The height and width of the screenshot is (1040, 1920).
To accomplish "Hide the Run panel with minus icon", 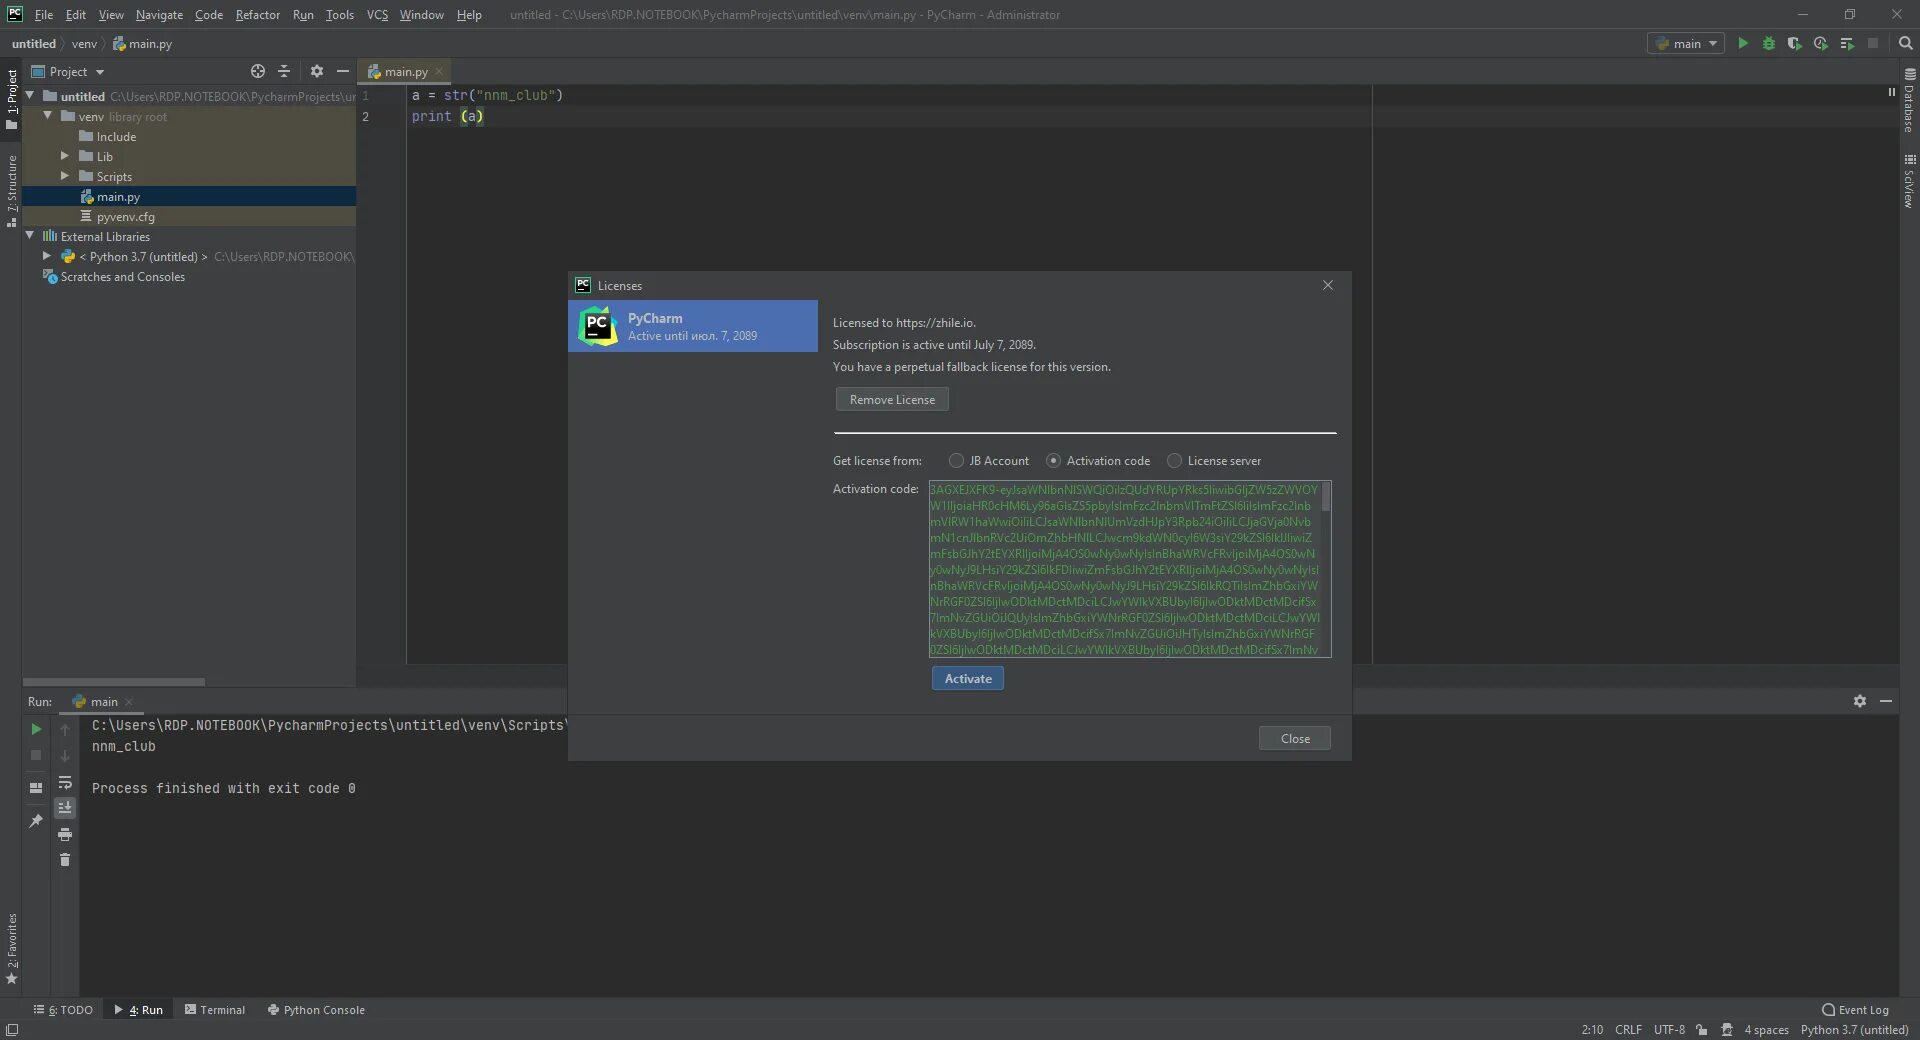I will 1885,701.
